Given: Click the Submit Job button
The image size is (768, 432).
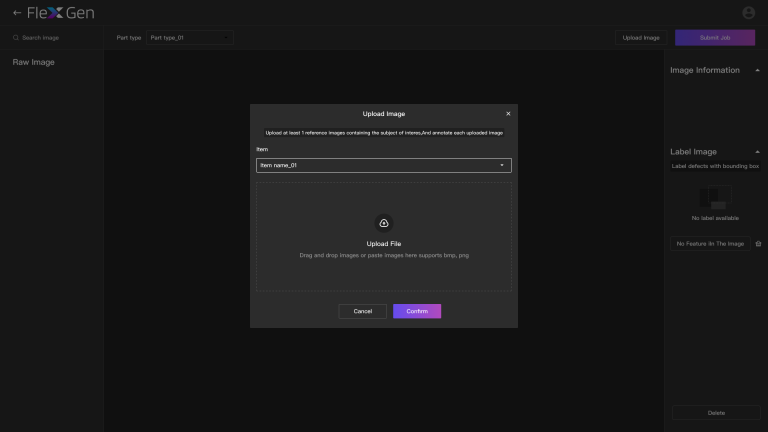Looking at the screenshot, I should click(715, 37).
